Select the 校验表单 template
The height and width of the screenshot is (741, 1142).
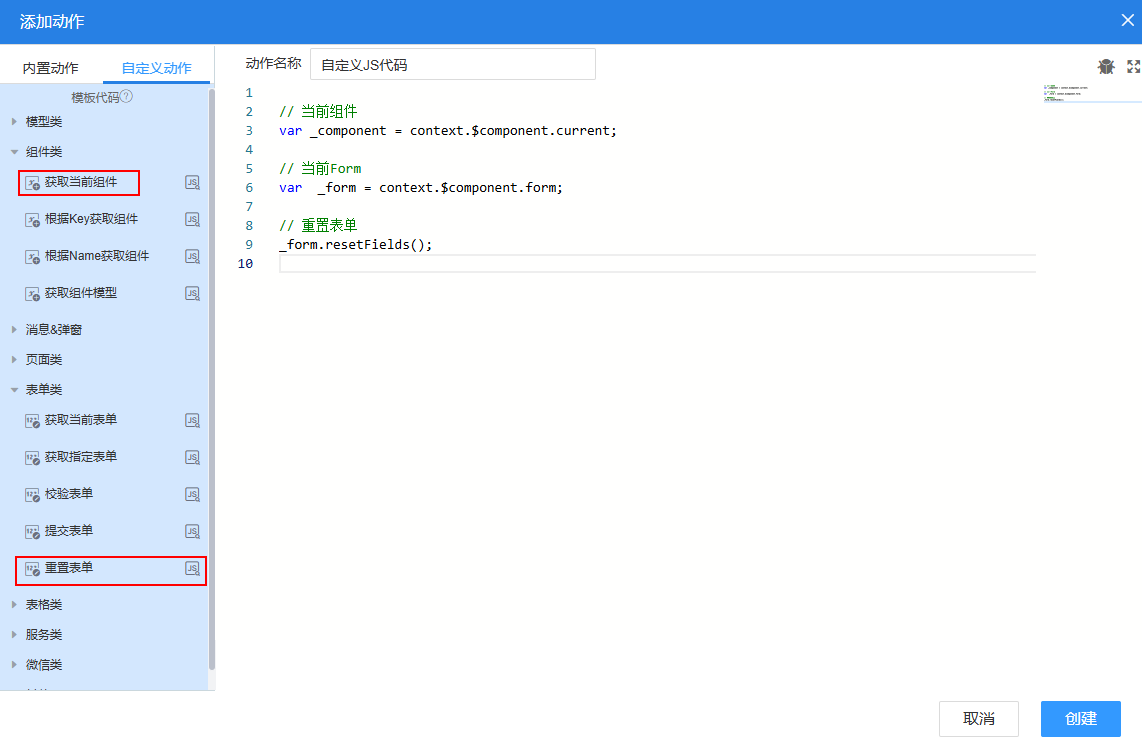tap(69, 494)
